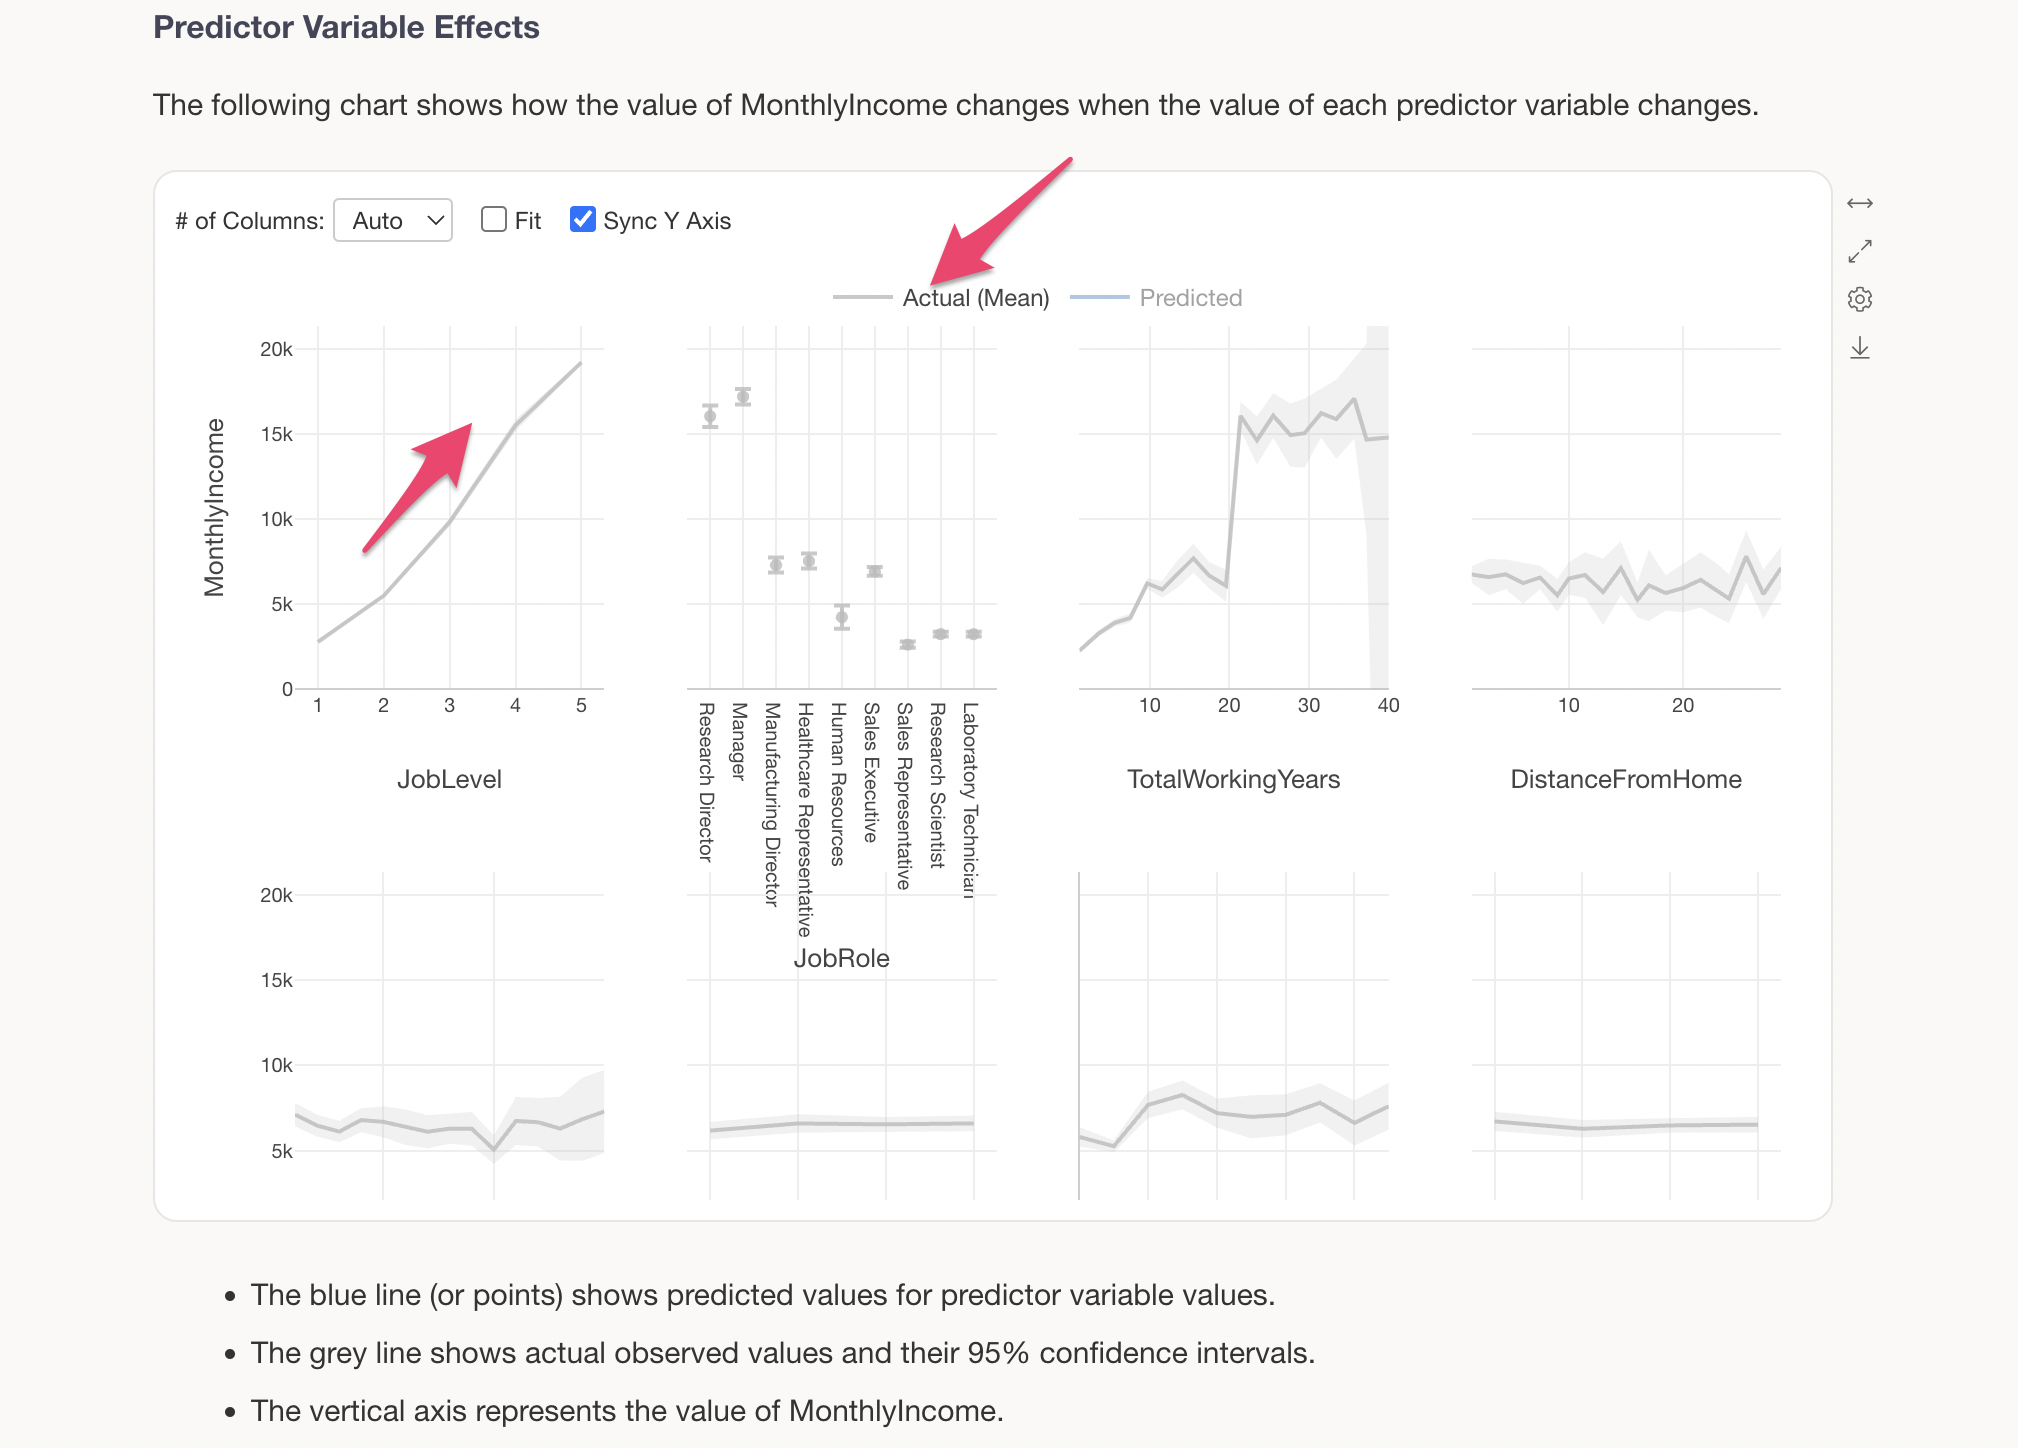This screenshot has width=2018, height=1448.
Task: Click the Research Director data point
Action: pyautogui.click(x=710, y=416)
